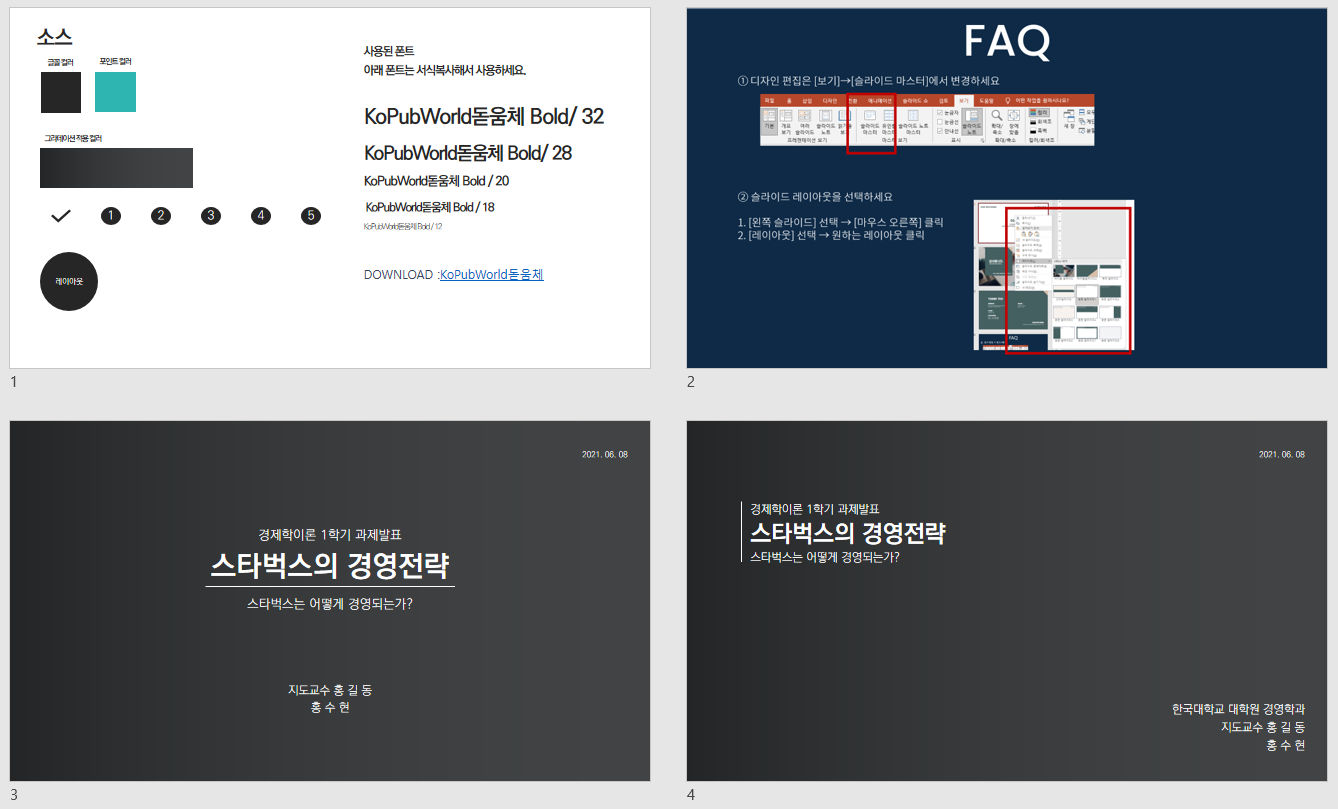This screenshot has height=809, width=1338.
Task: Click the 사용된 폰트 label
Action: (389, 51)
